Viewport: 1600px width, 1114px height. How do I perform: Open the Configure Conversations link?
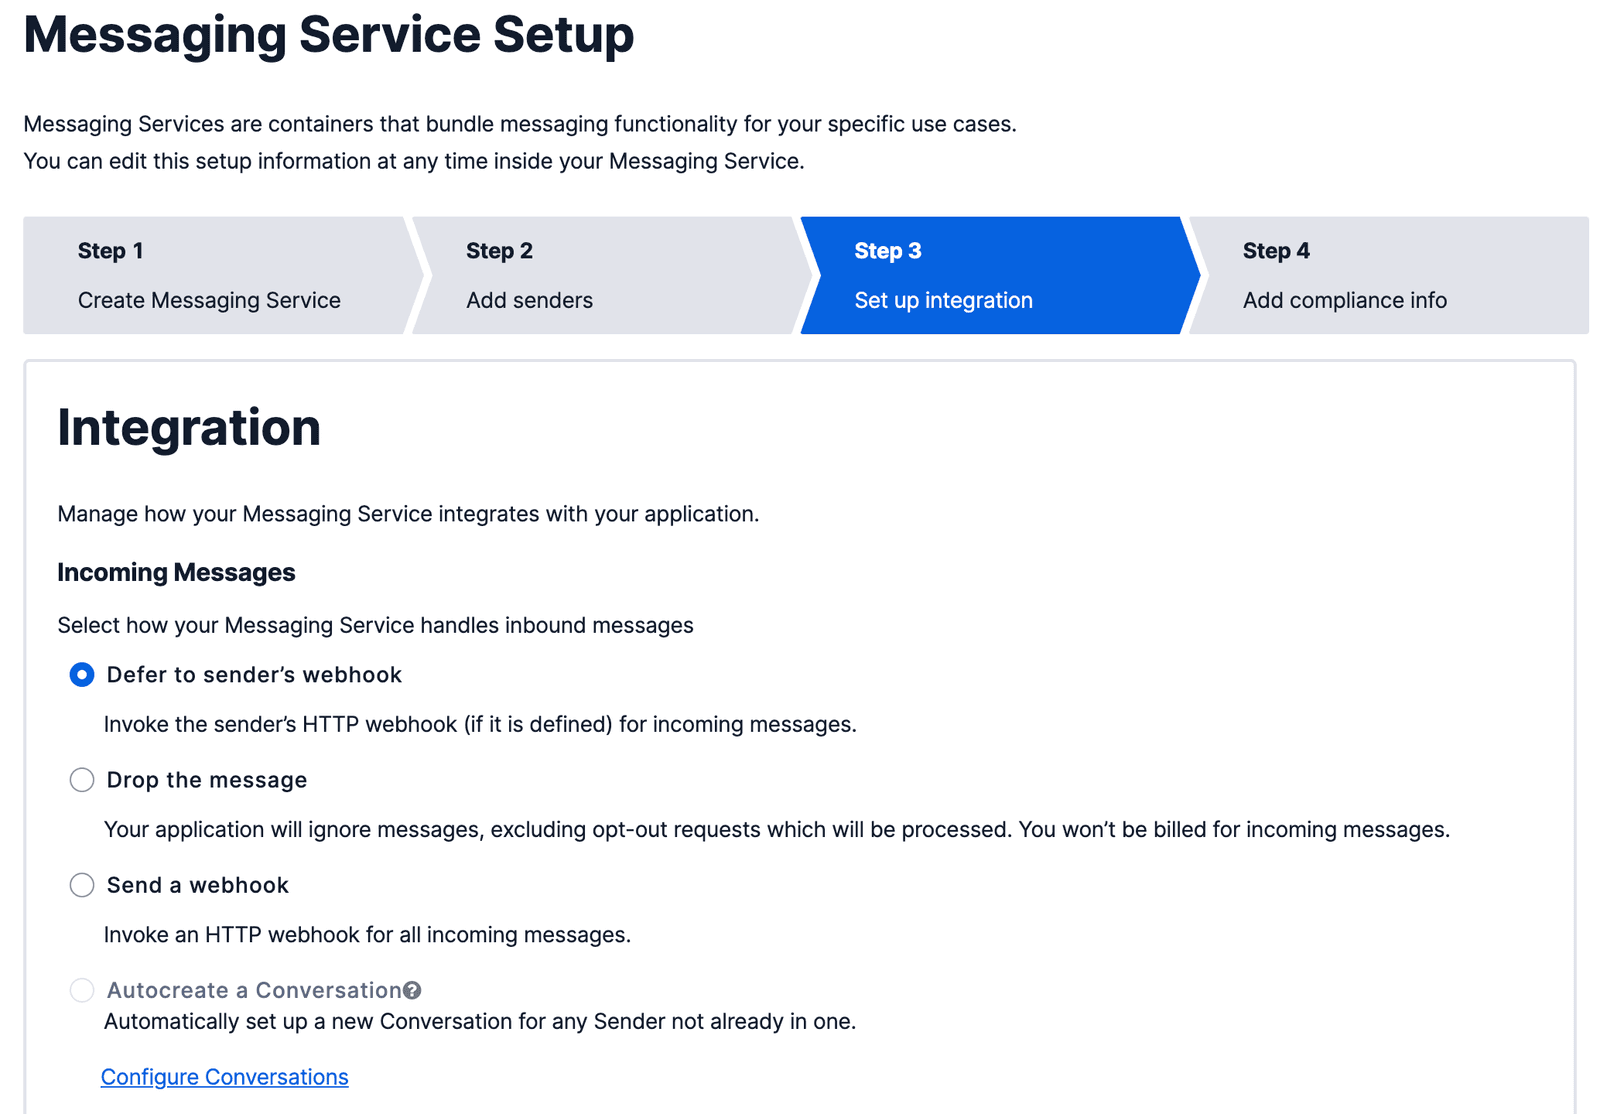(223, 1077)
